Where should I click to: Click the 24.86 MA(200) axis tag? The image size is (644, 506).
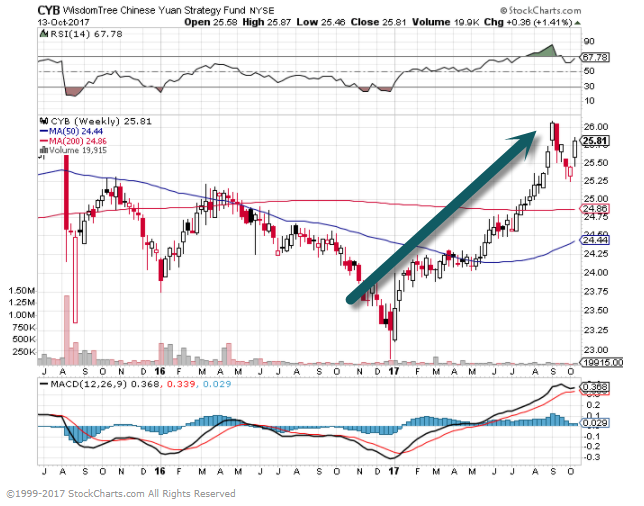coord(595,209)
